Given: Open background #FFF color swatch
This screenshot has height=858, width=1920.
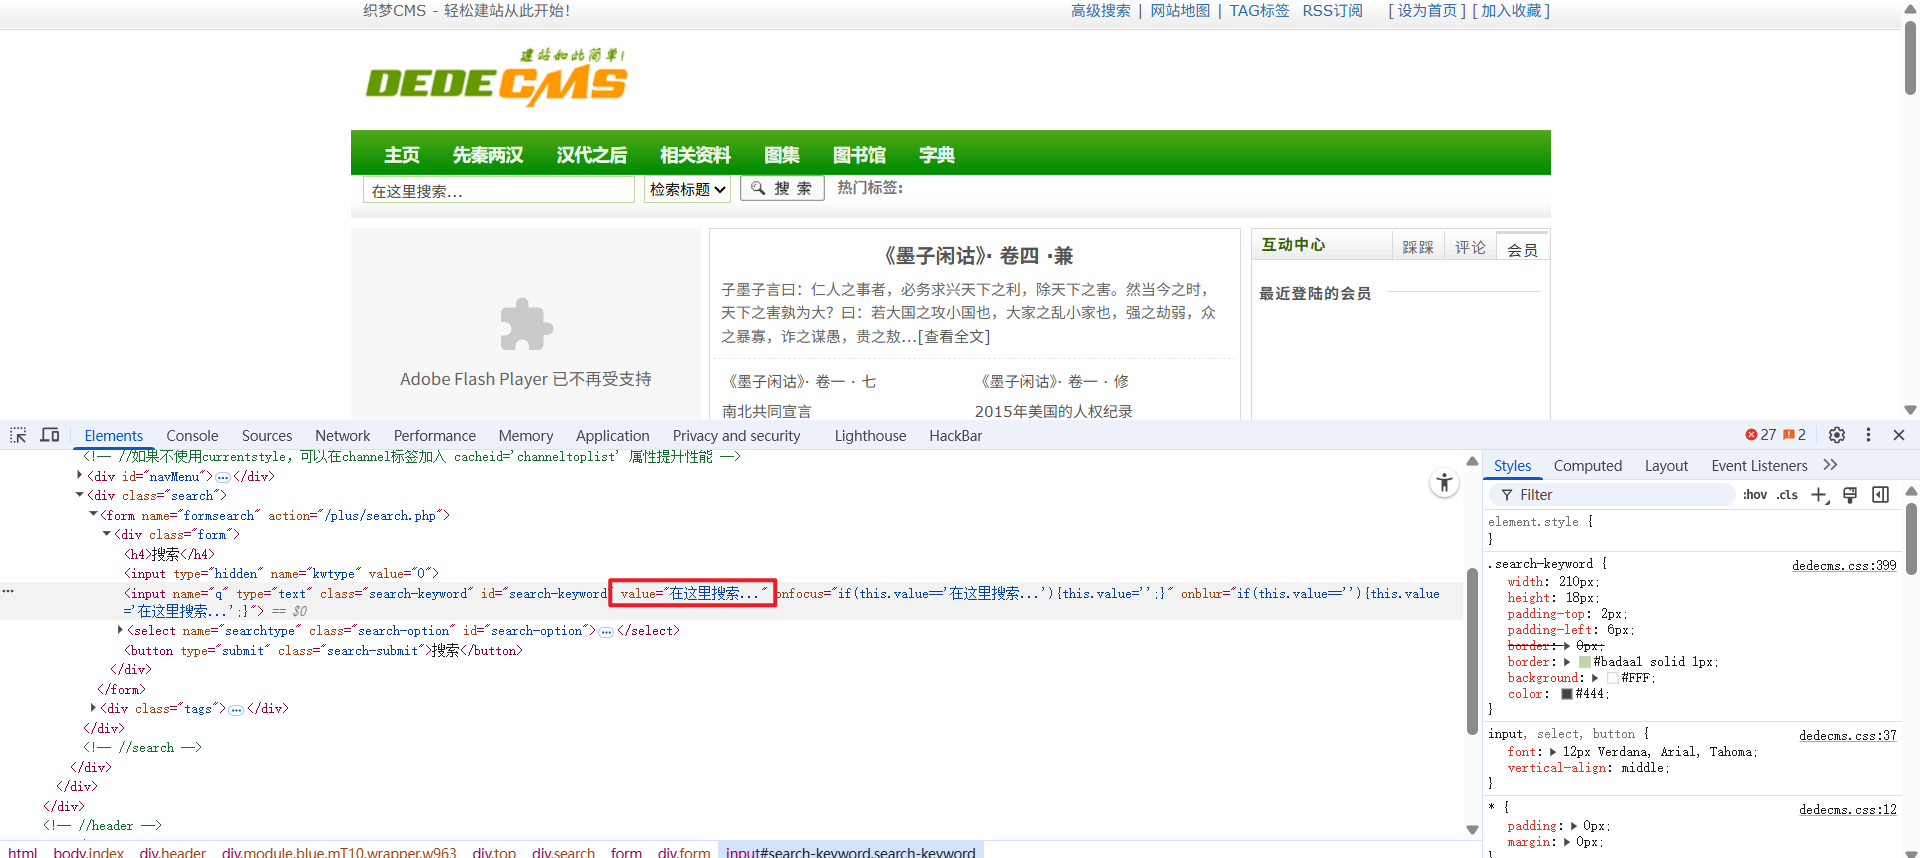Looking at the screenshot, I should 1613,678.
